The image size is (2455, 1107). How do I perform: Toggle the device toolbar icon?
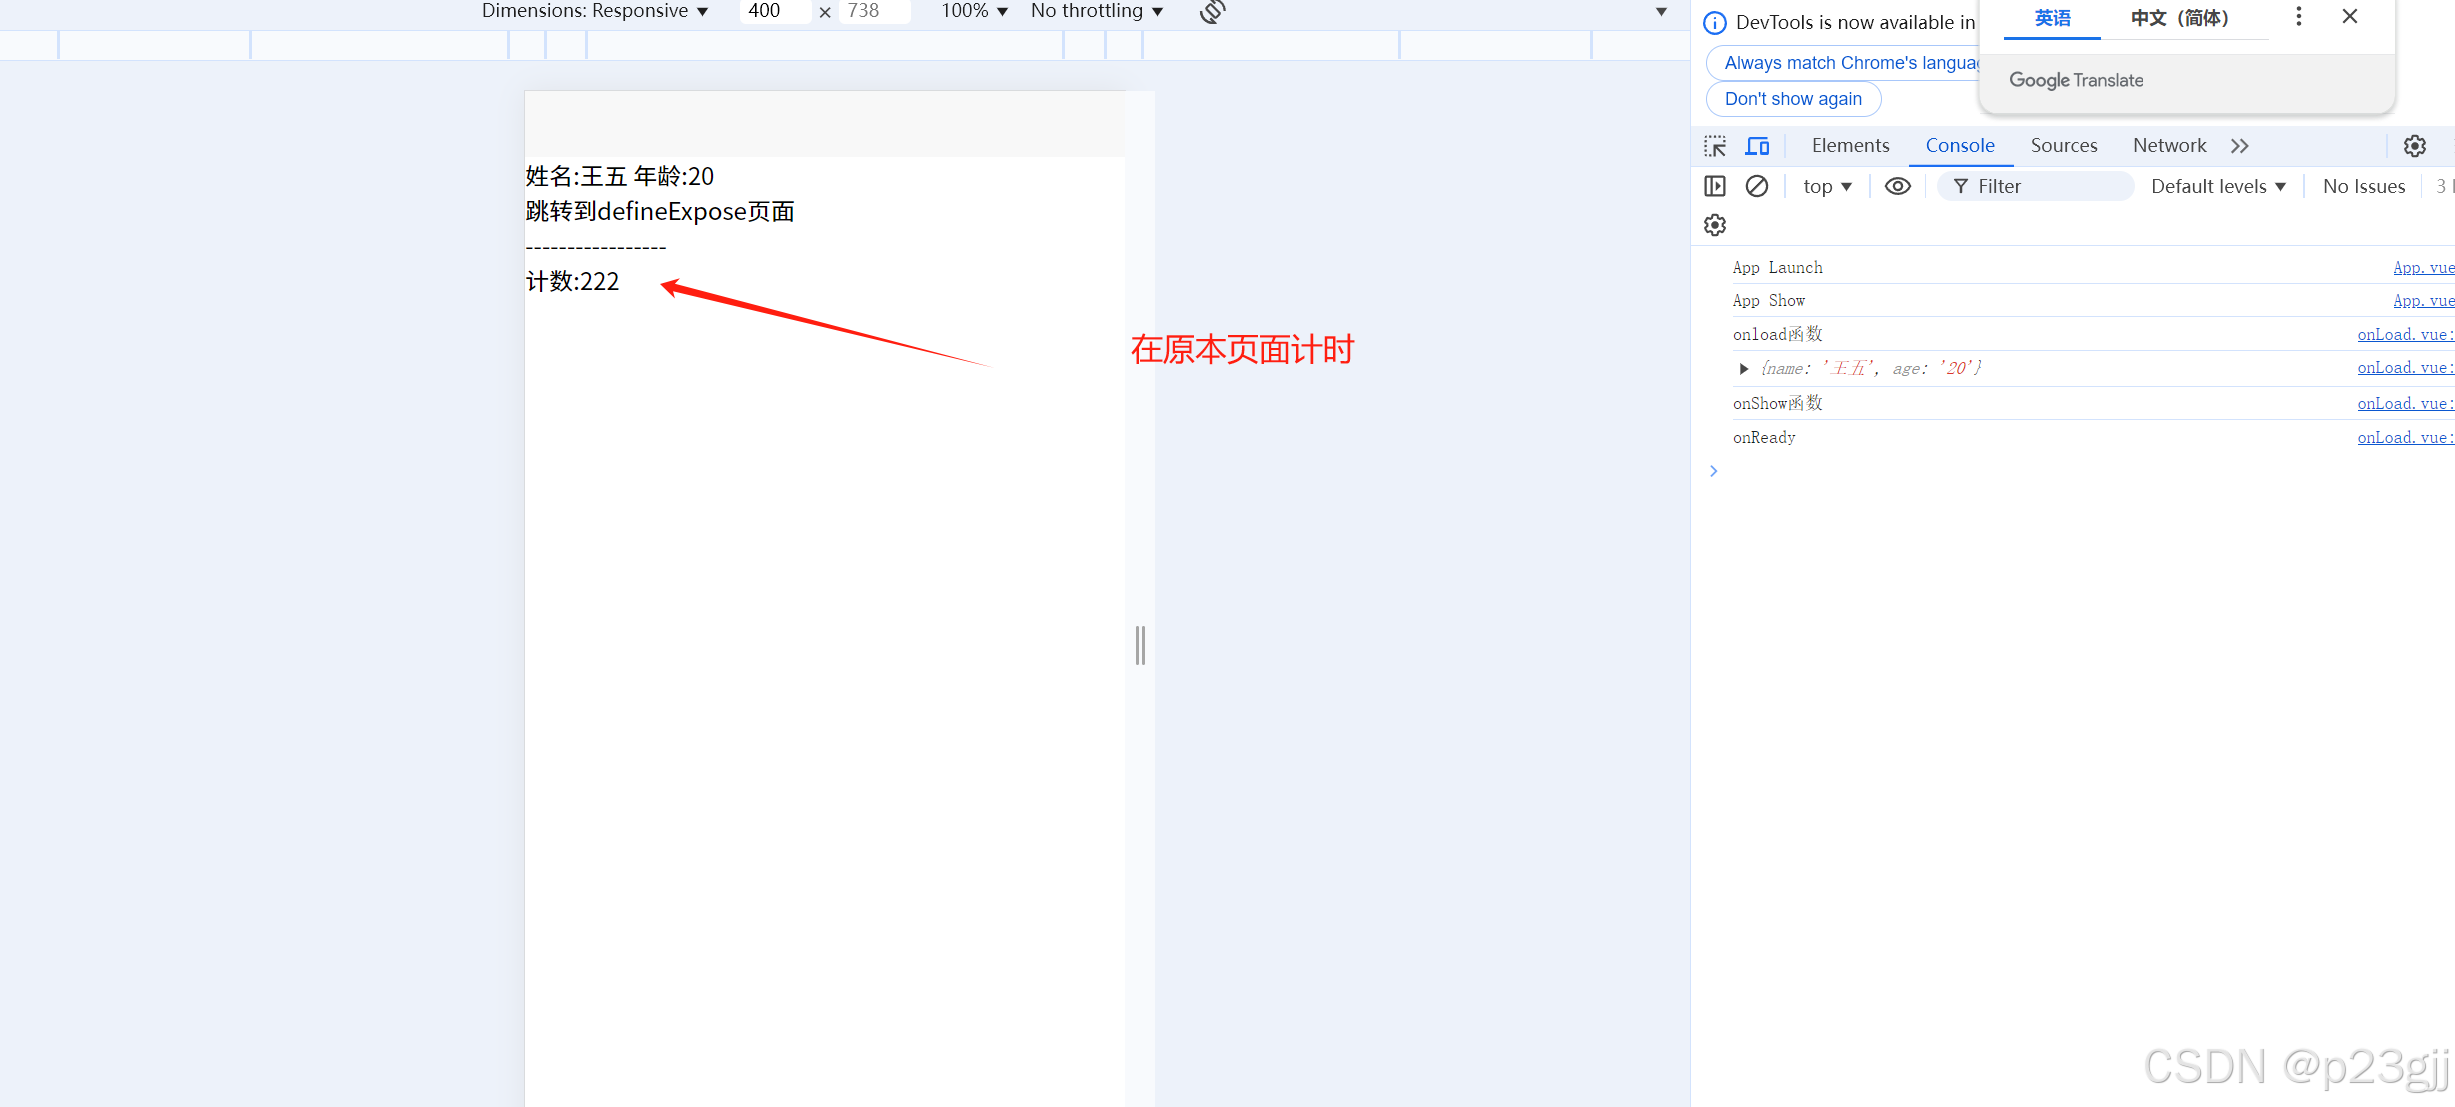pyautogui.click(x=1757, y=146)
